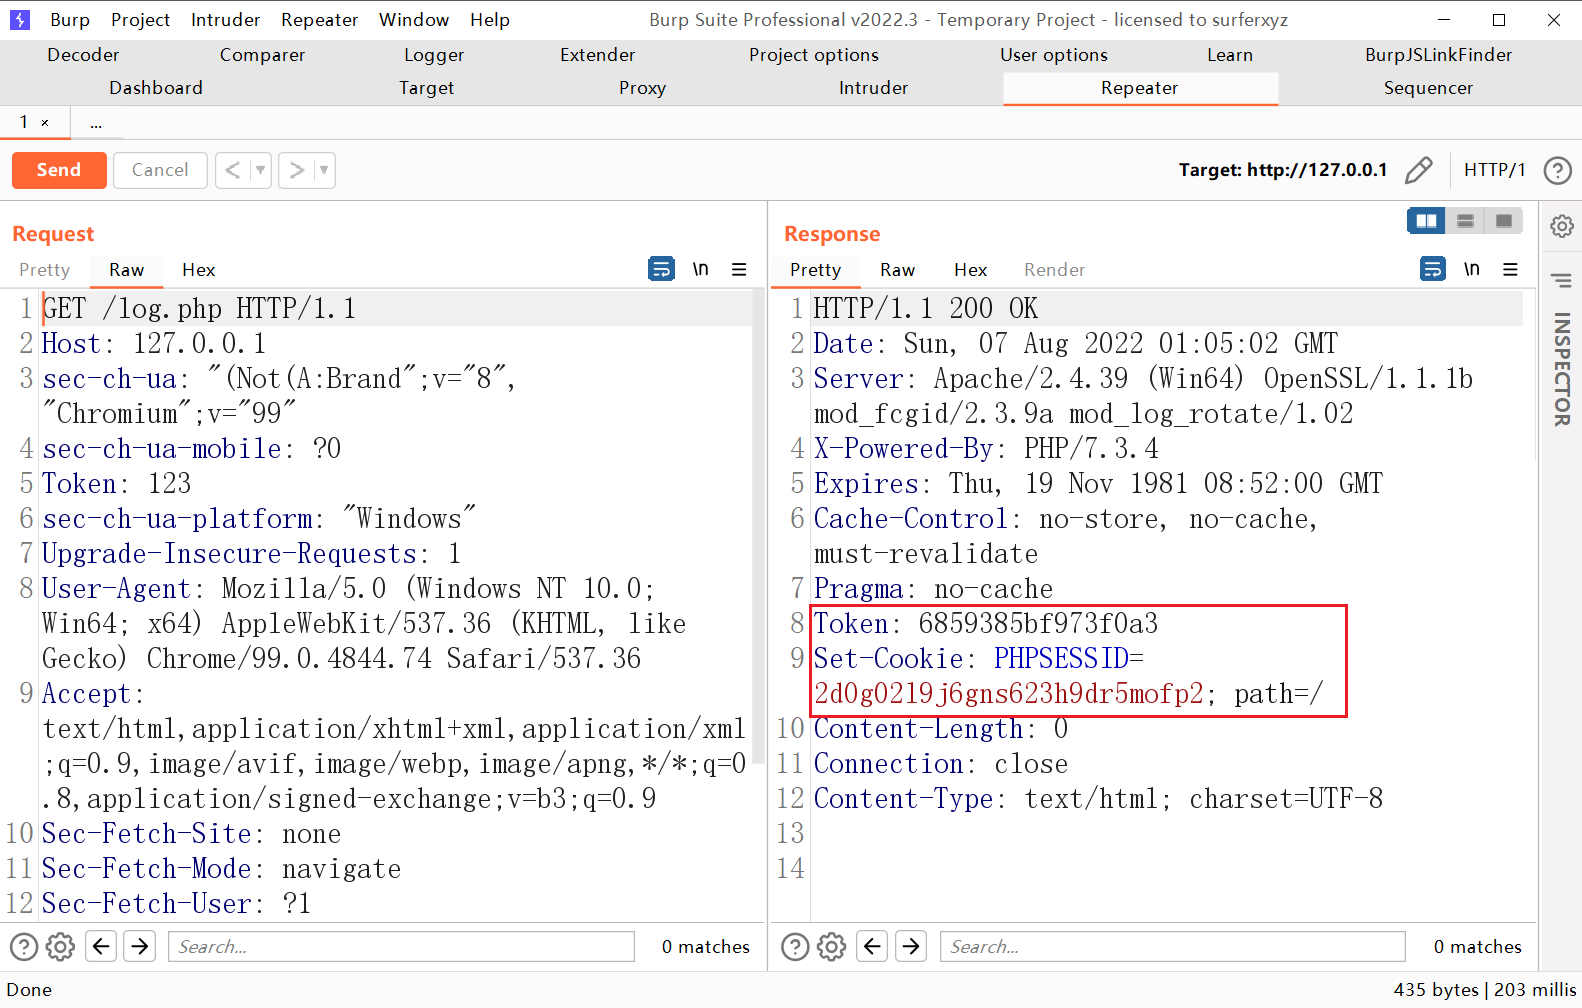This screenshot has width=1582, height=1008.
Task: Expand back history dropdown arrow
Action: pyautogui.click(x=260, y=170)
